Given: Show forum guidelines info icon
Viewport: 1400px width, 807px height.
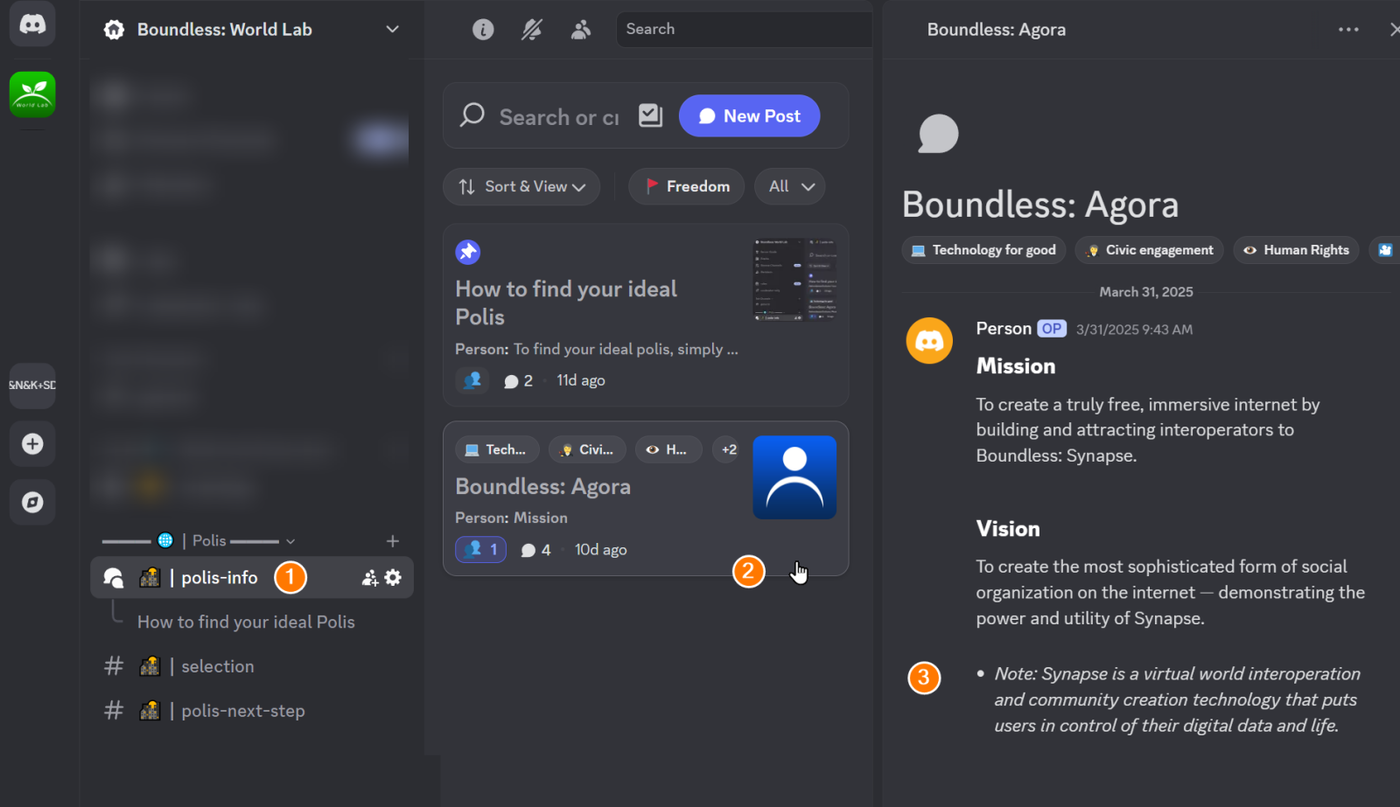Looking at the screenshot, I should coord(483,30).
